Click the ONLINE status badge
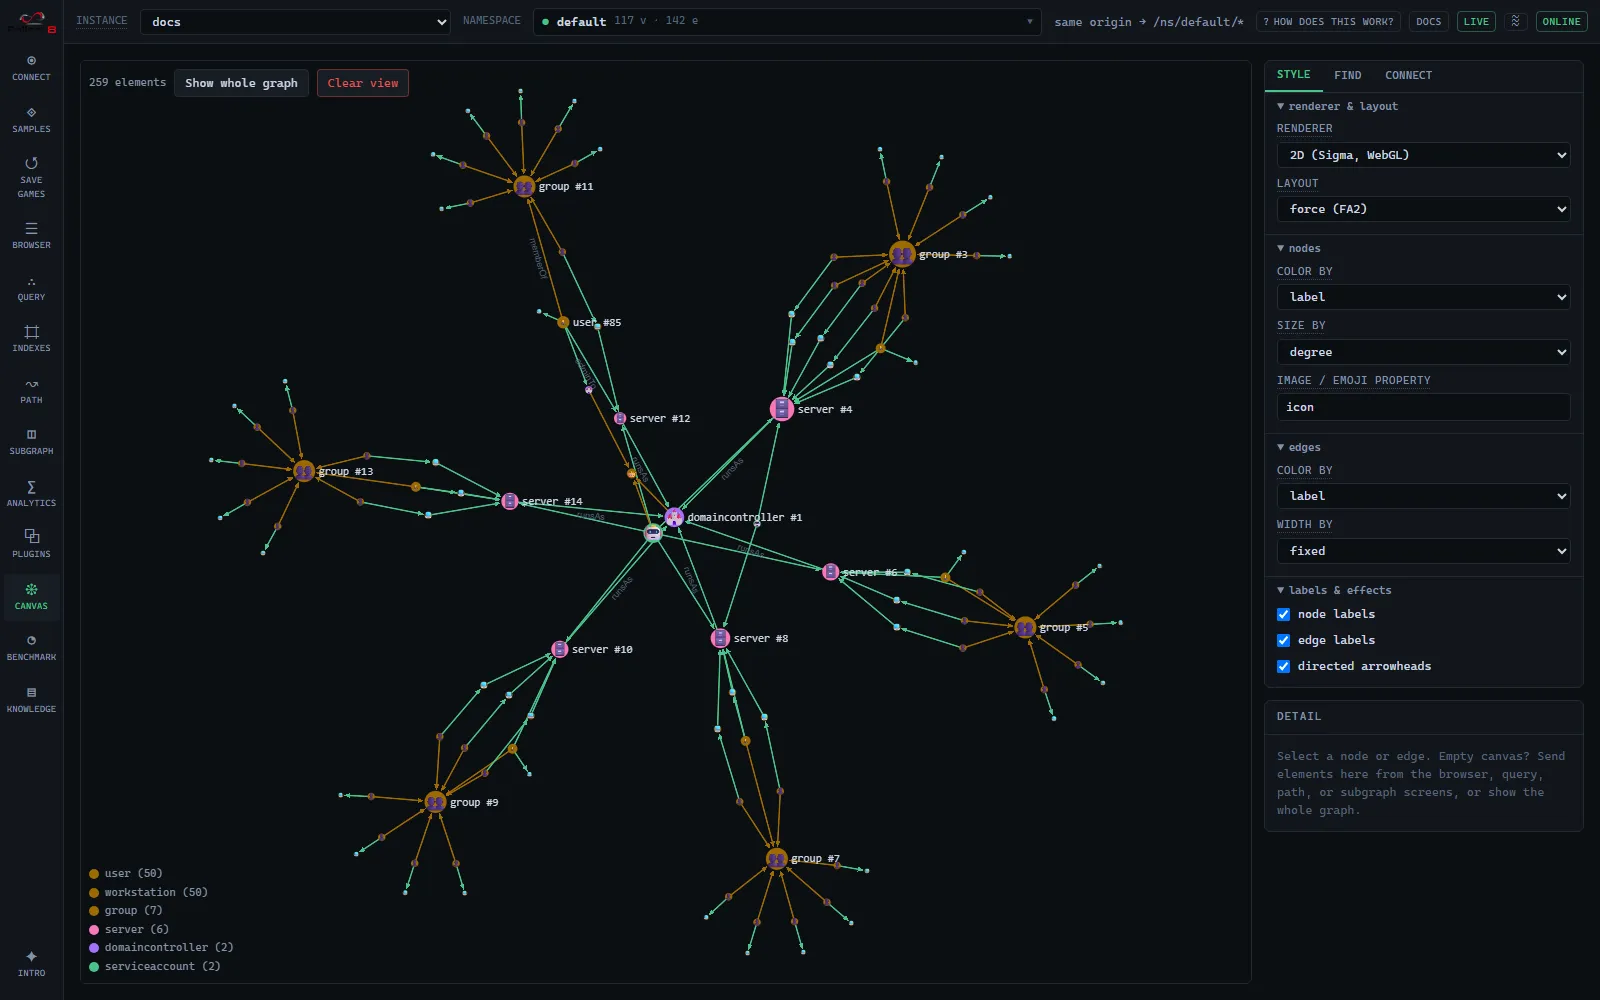The width and height of the screenshot is (1600, 1000). 1561,21
